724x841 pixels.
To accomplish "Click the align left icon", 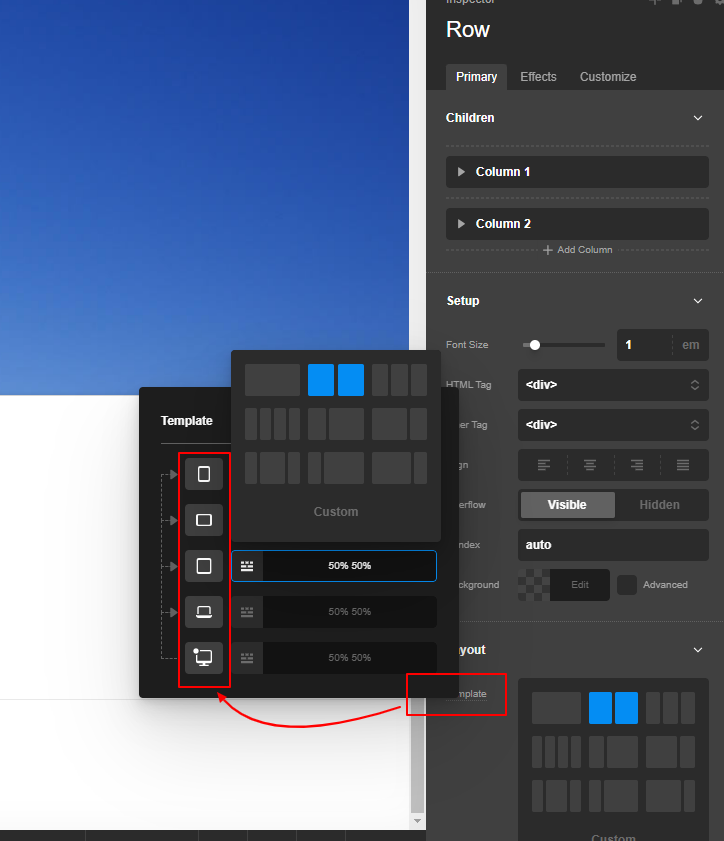I will (x=544, y=465).
